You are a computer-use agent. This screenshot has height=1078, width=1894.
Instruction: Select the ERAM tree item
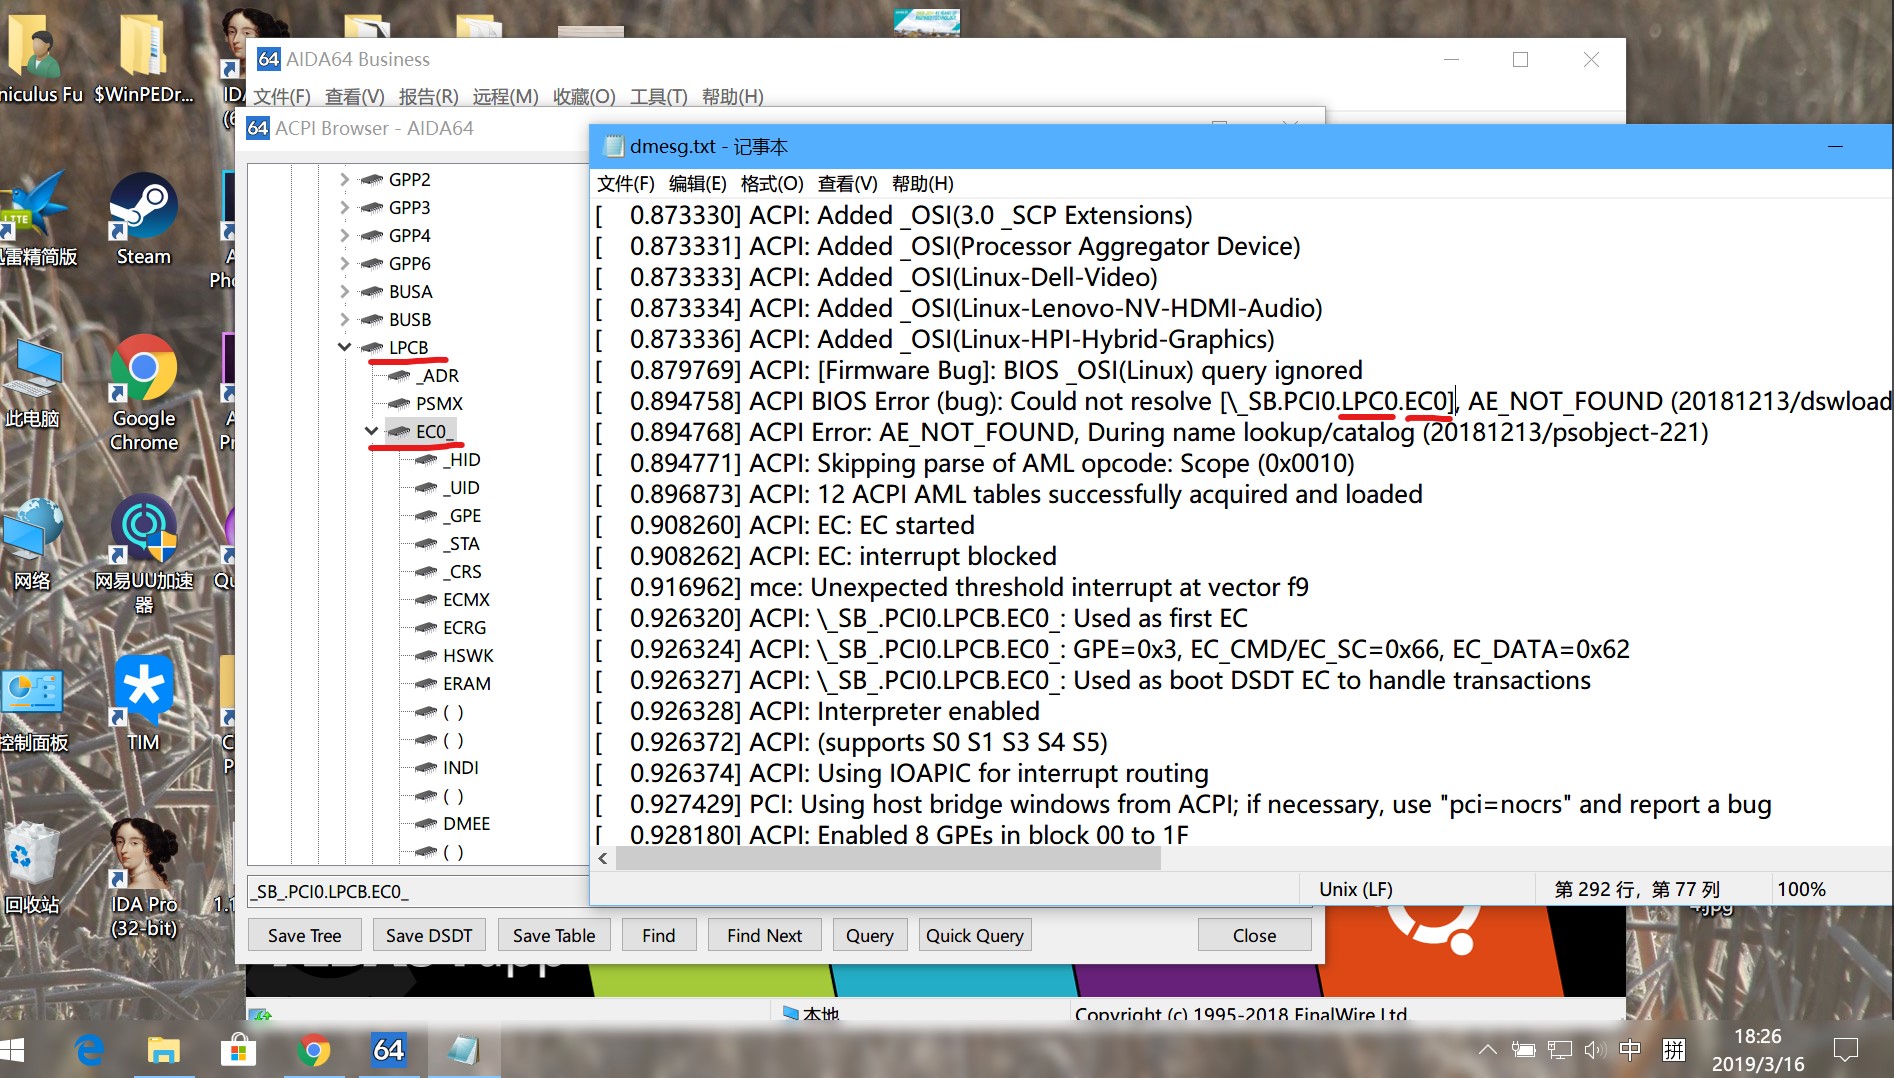tap(466, 683)
